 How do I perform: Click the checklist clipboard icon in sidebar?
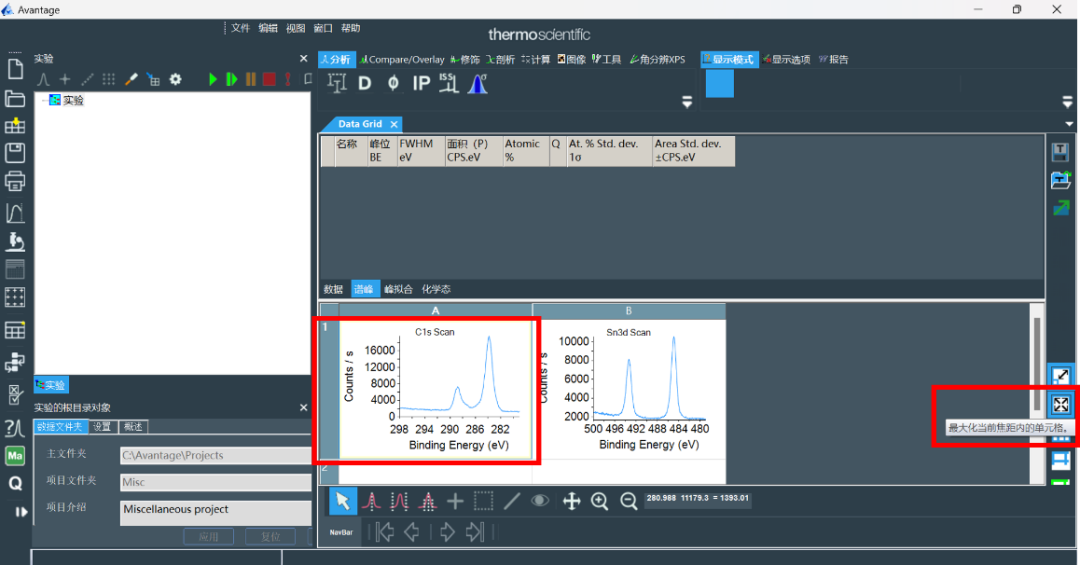[x=15, y=394]
